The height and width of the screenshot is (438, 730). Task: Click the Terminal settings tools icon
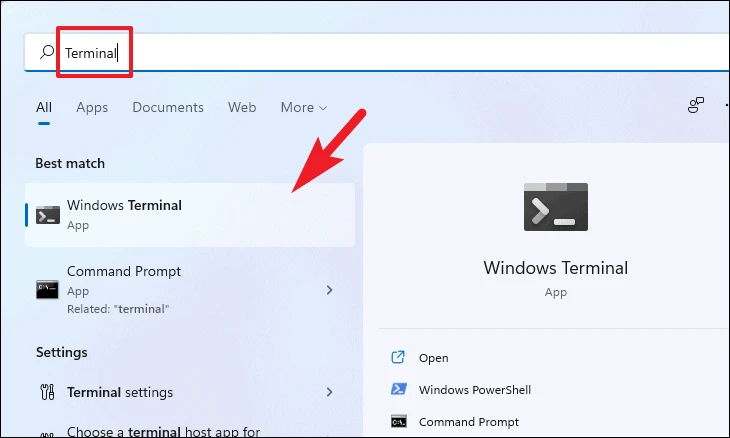(47, 392)
